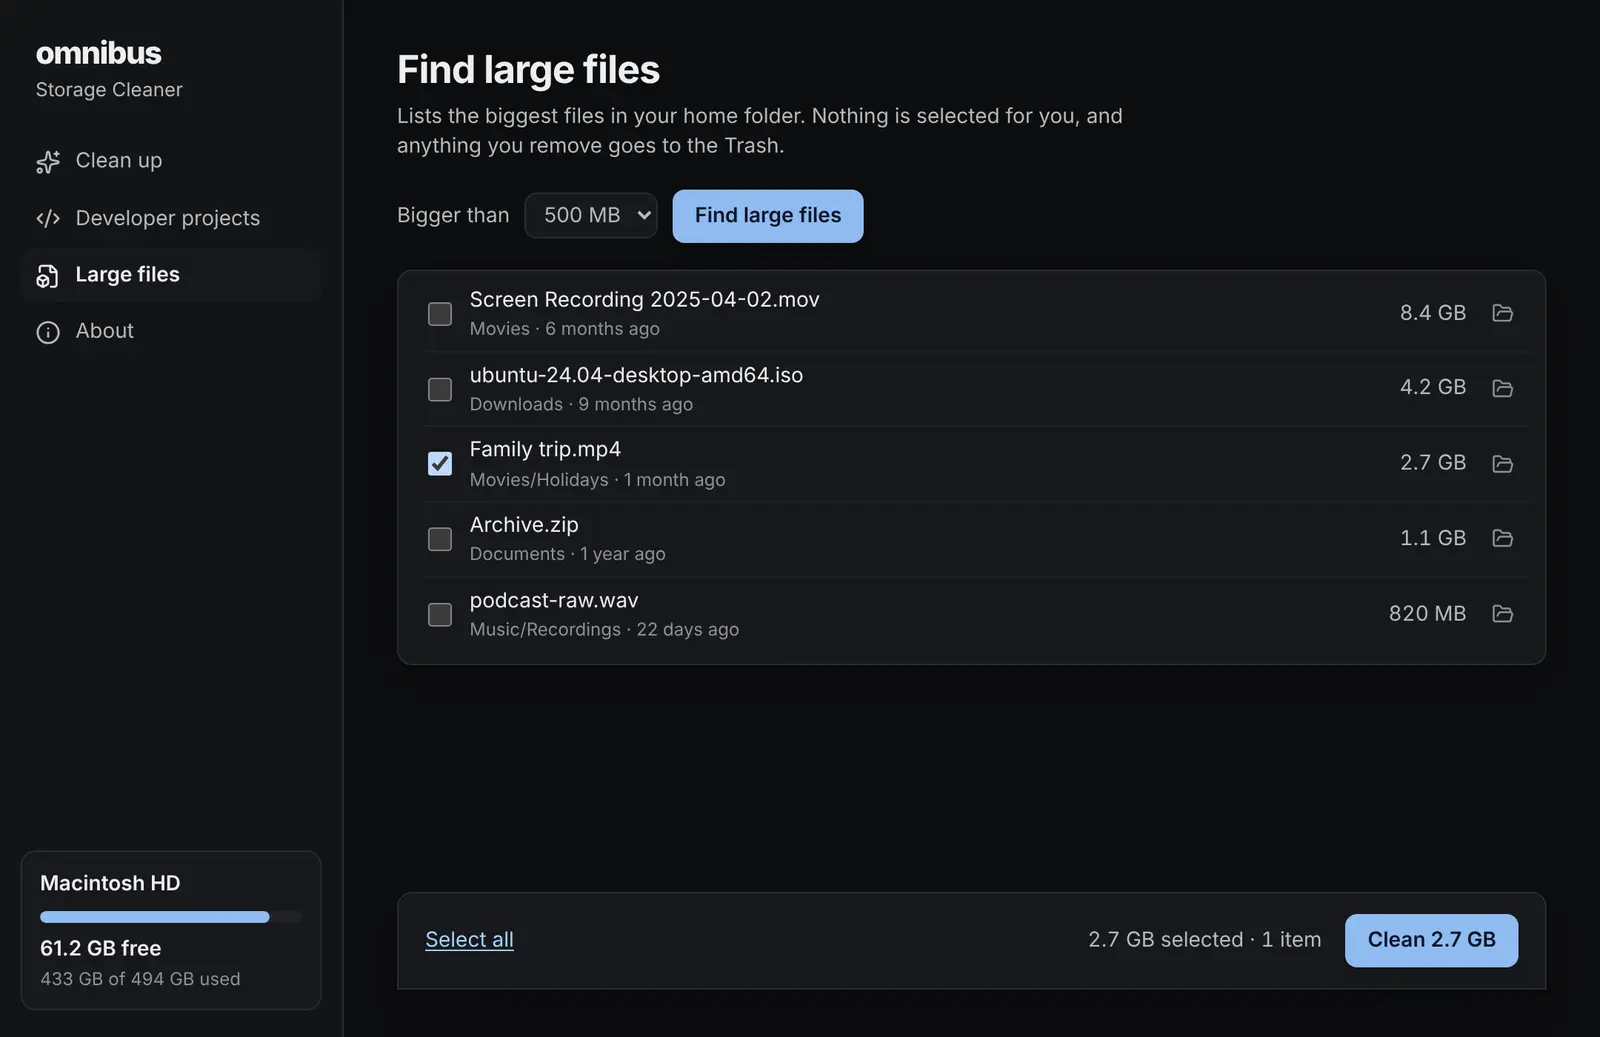Switch to Large files section

tap(170, 275)
